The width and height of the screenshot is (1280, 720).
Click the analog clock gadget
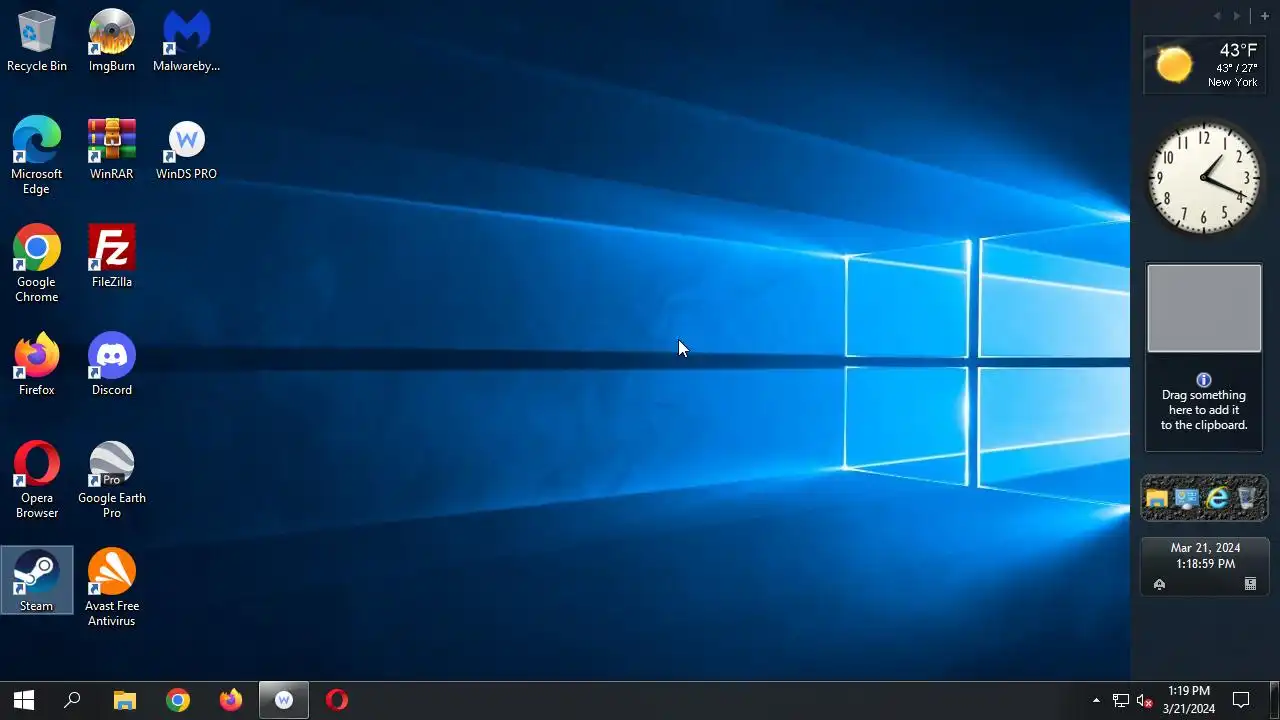pos(1204,179)
